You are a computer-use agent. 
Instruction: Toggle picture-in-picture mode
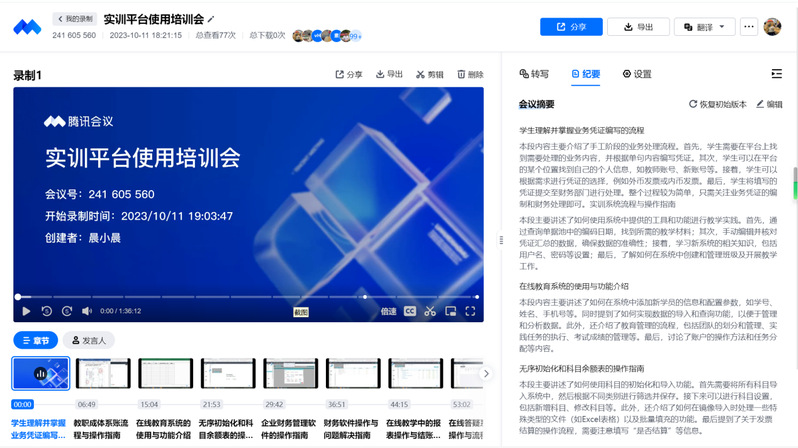451,311
